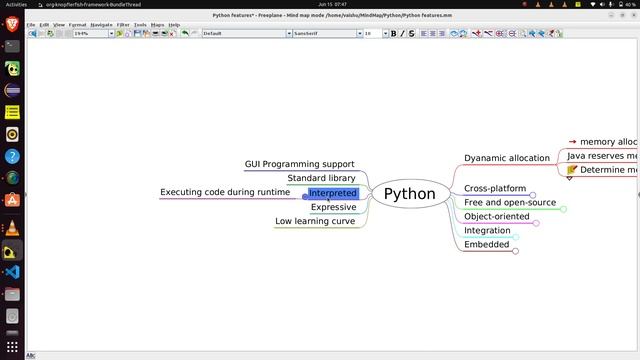Open the Navigate menu
Image resolution: width=640 pixels, height=360 pixels.
click(x=101, y=25)
